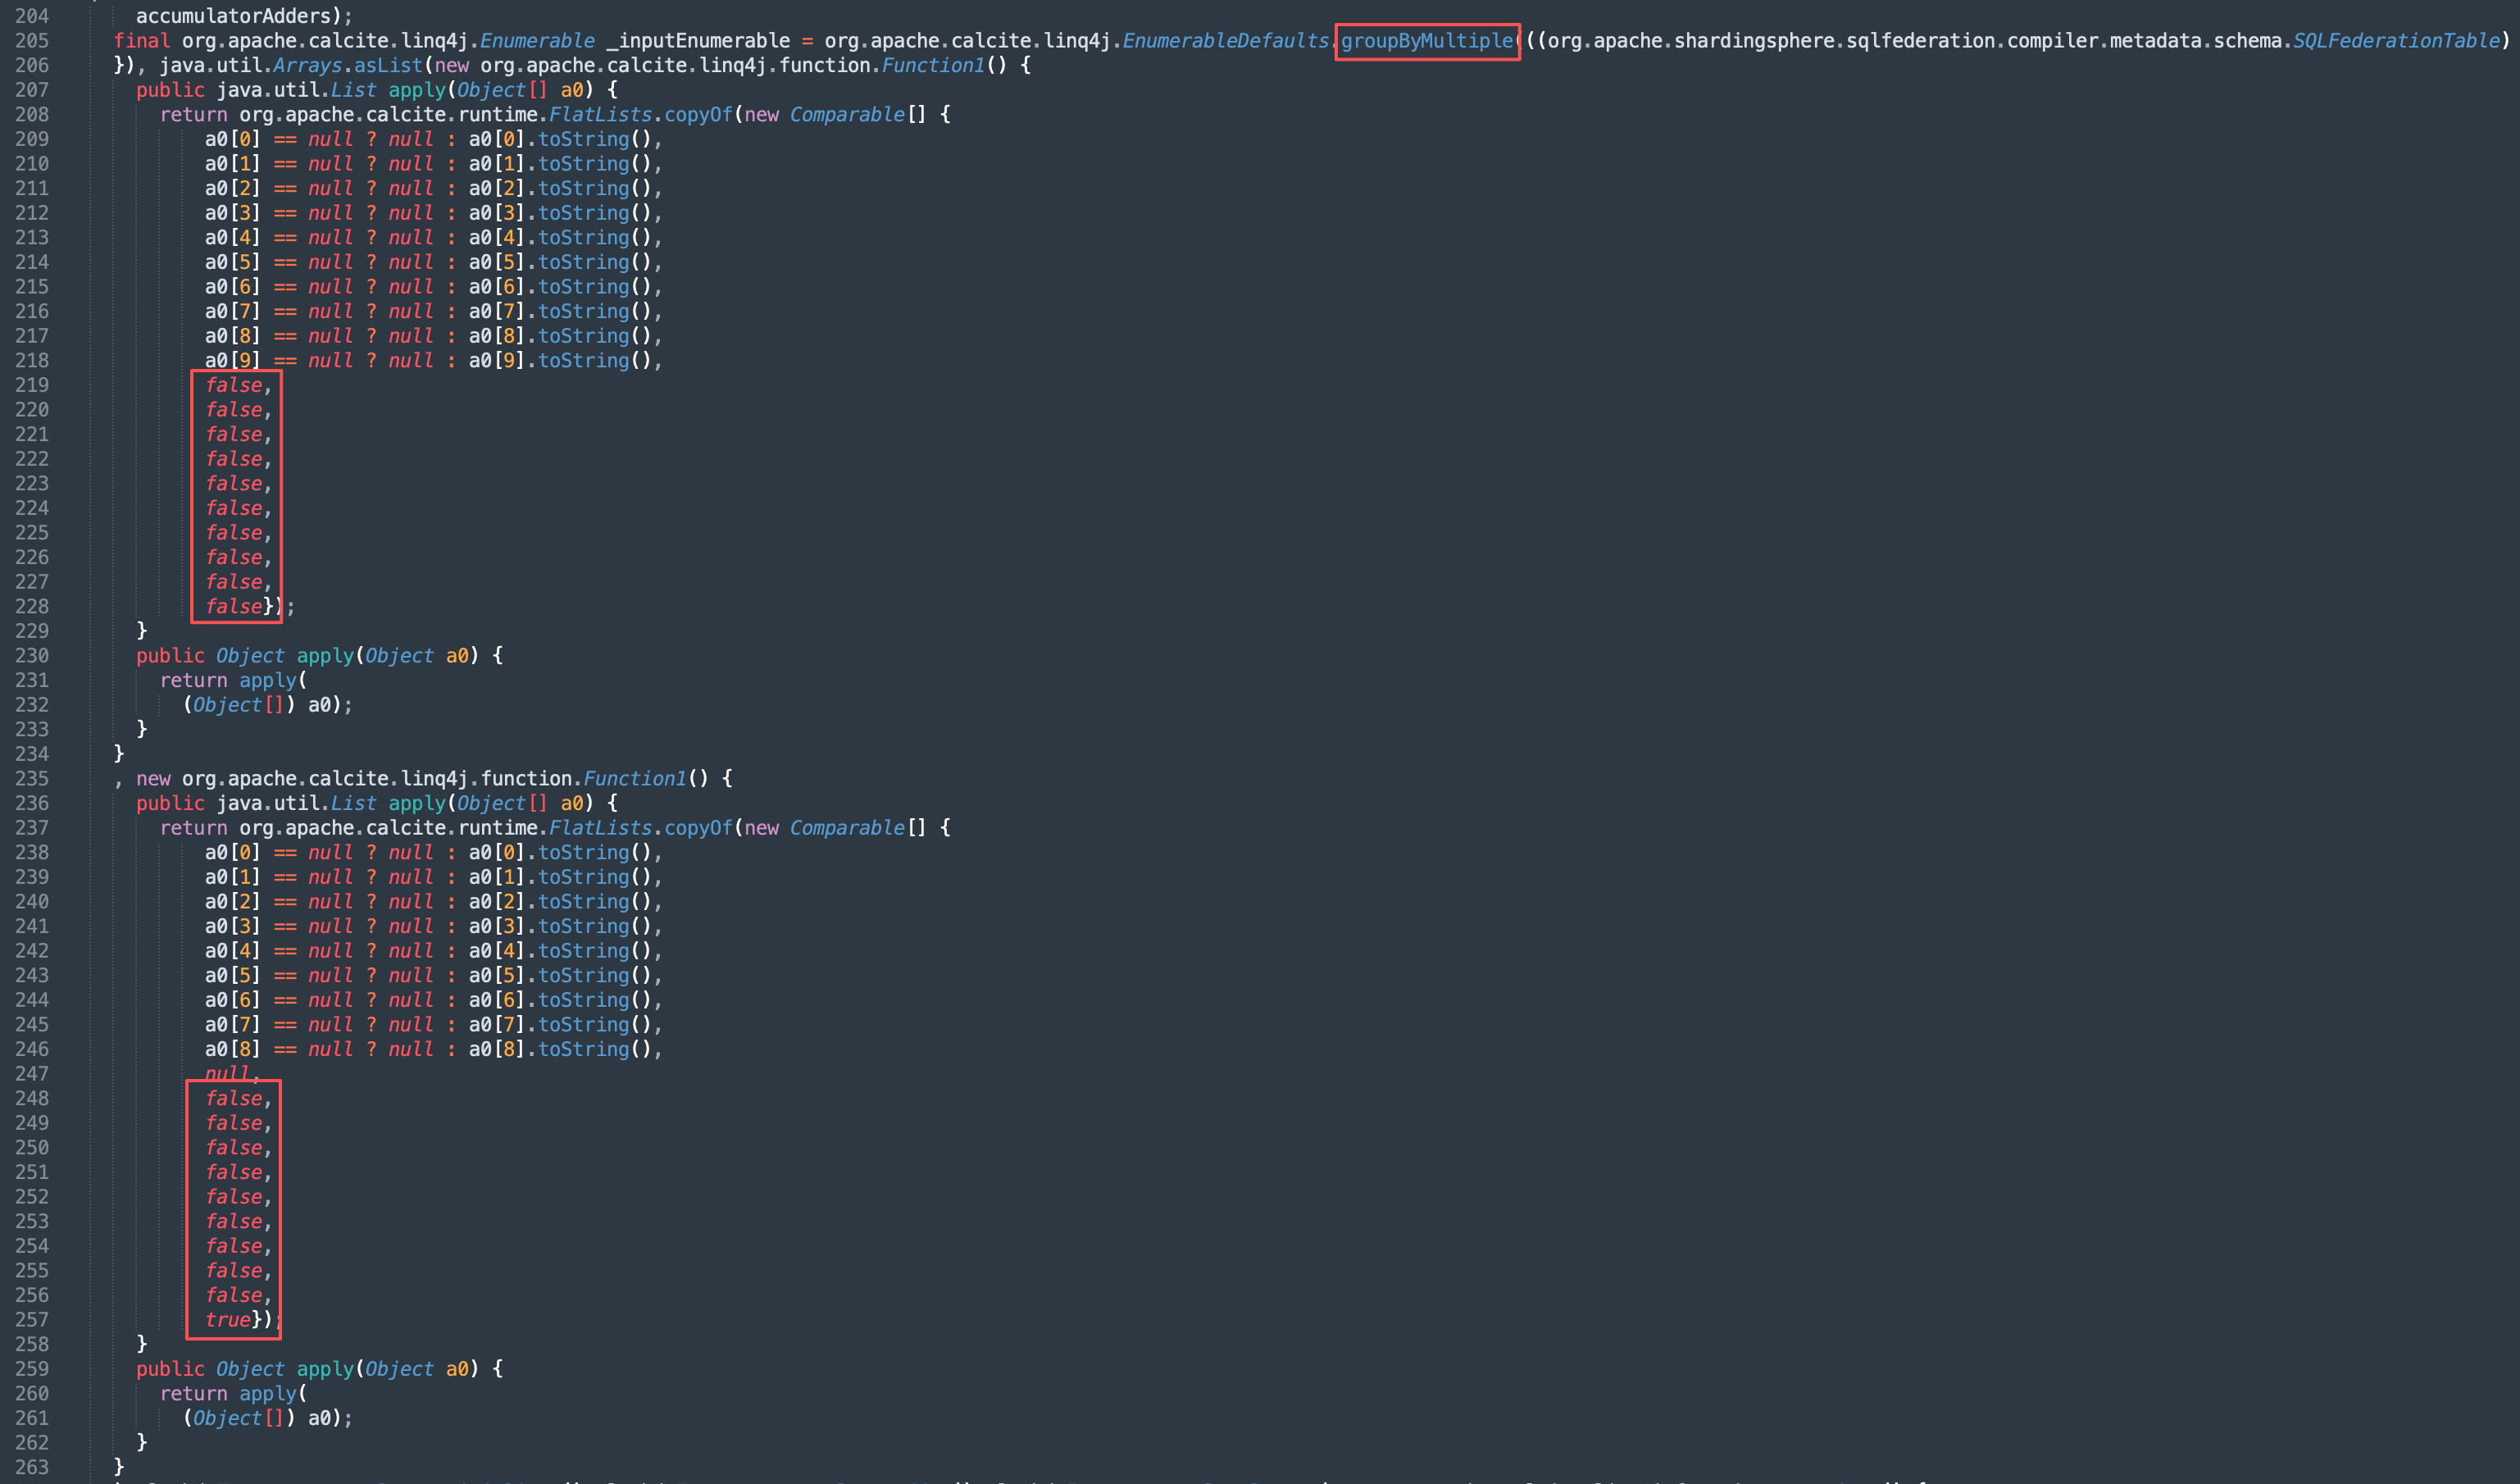2520x1484 pixels.
Task: Click the return keyword on line 231
Action: coord(193,680)
